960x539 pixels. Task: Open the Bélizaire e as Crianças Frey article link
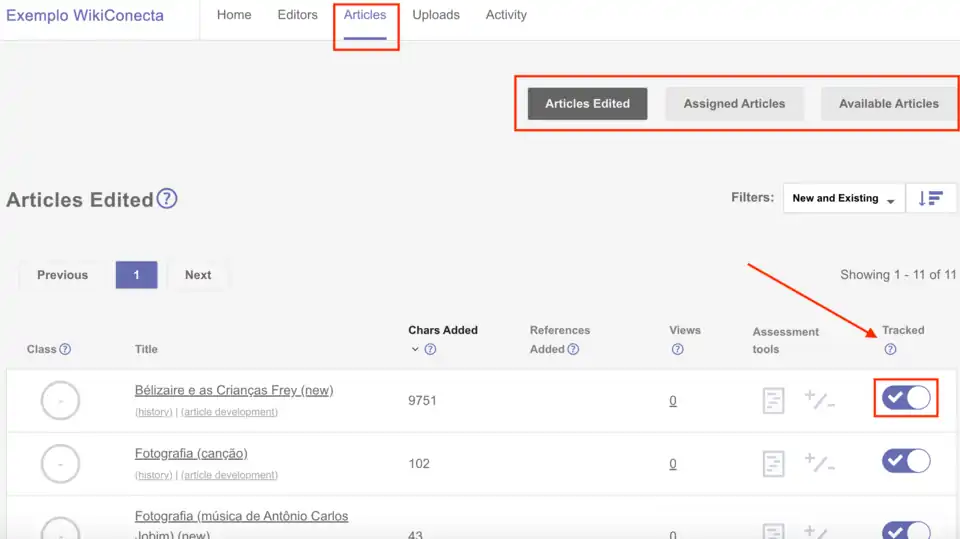pyautogui.click(x=234, y=390)
